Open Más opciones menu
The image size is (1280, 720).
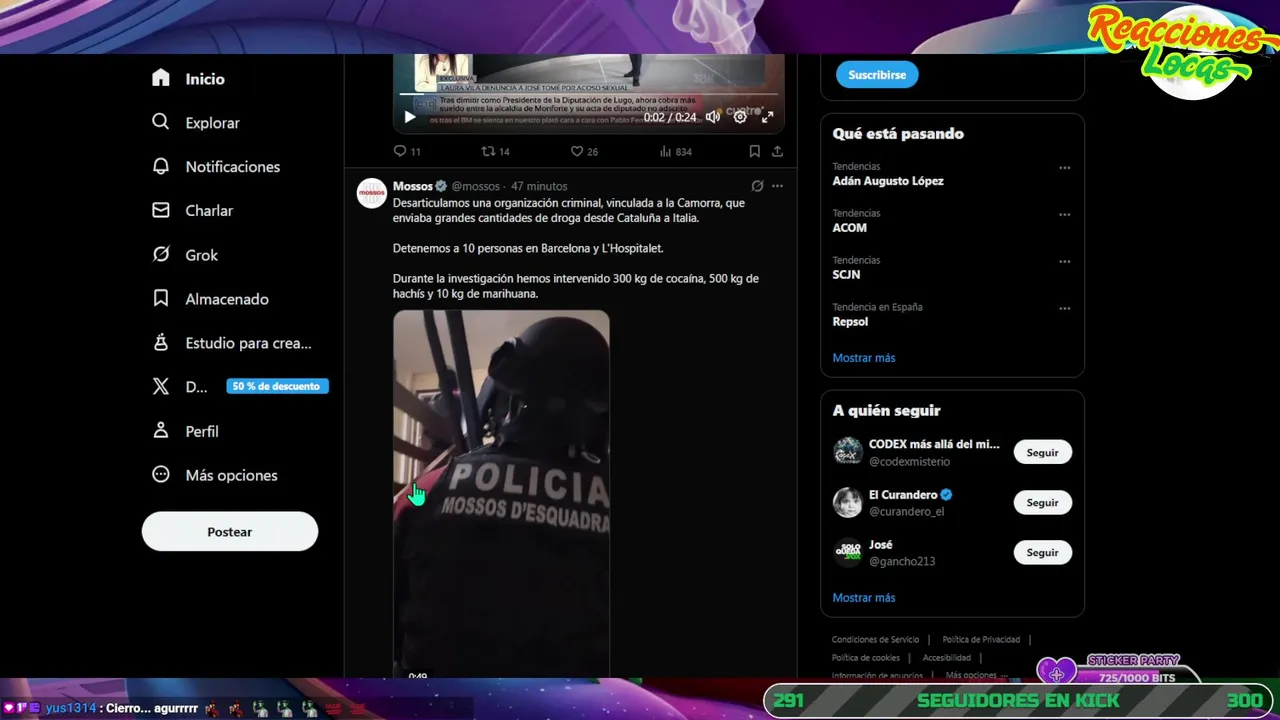215,475
